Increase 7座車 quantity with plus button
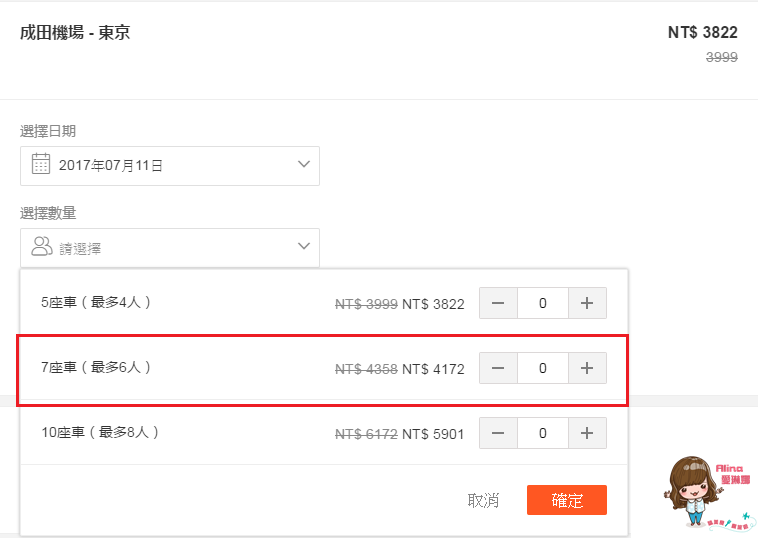Image resolution: width=758 pixels, height=538 pixels. click(587, 368)
